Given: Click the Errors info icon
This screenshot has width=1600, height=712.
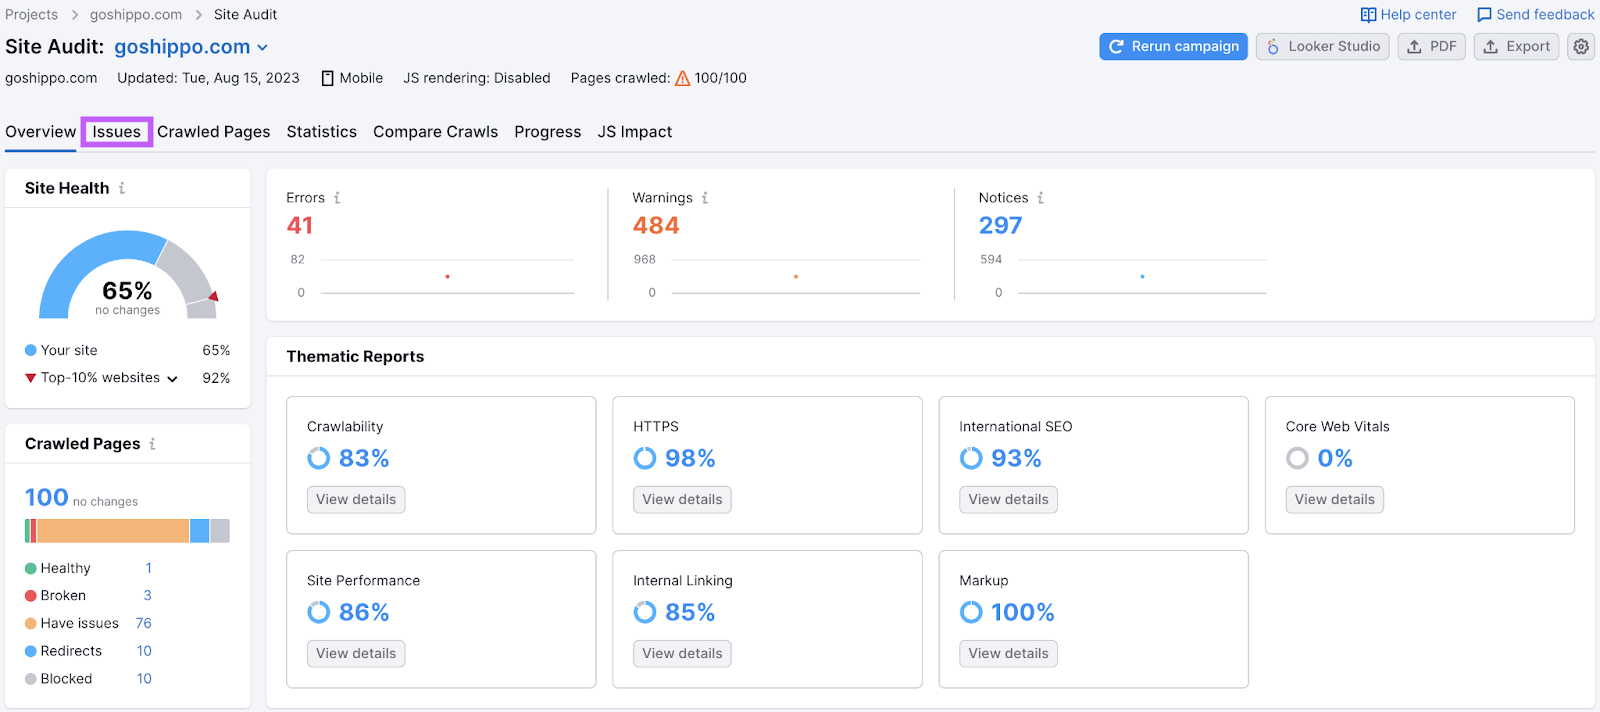Looking at the screenshot, I should pos(337,198).
